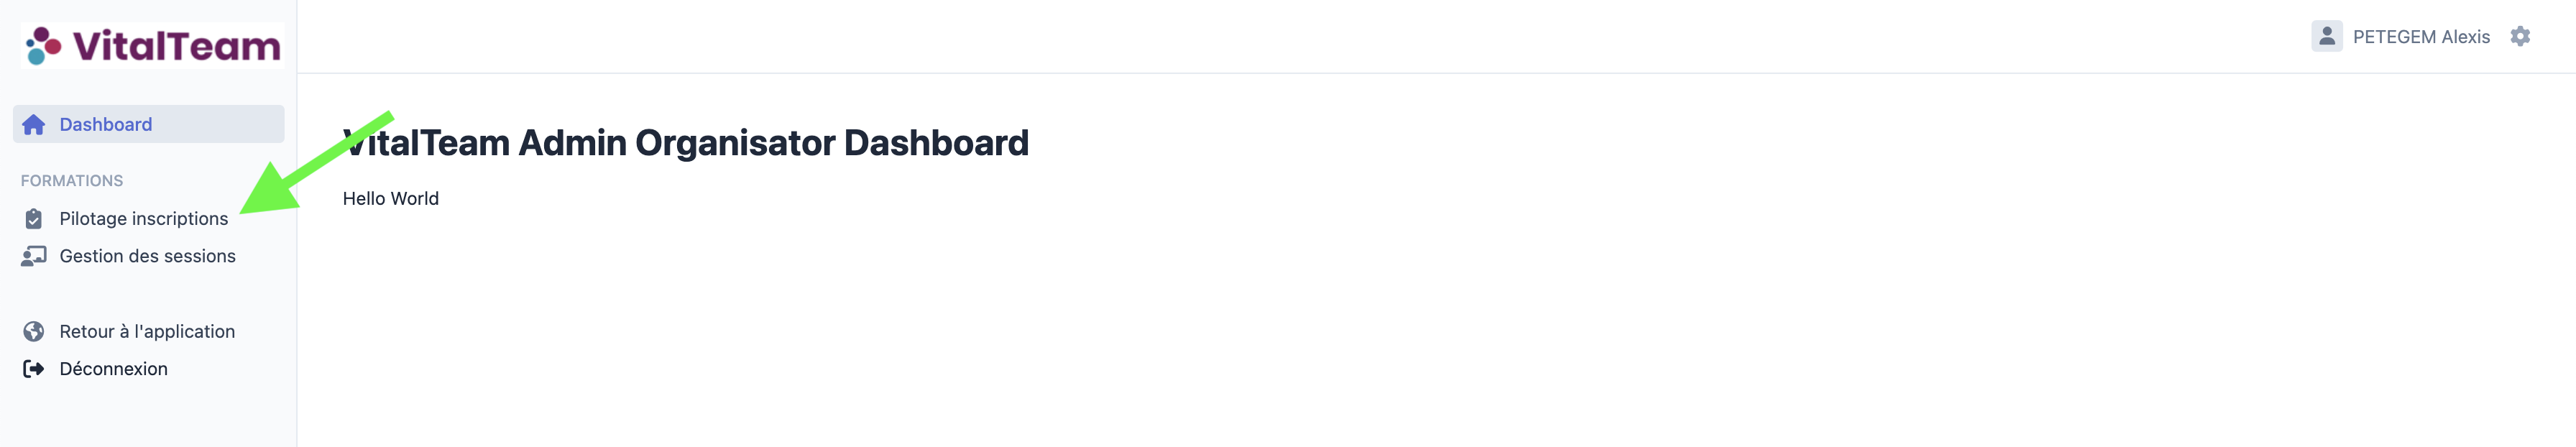Click the word Organisator in the page heading
Image resolution: width=2576 pixels, height=447 pixels.
point(734,143)
